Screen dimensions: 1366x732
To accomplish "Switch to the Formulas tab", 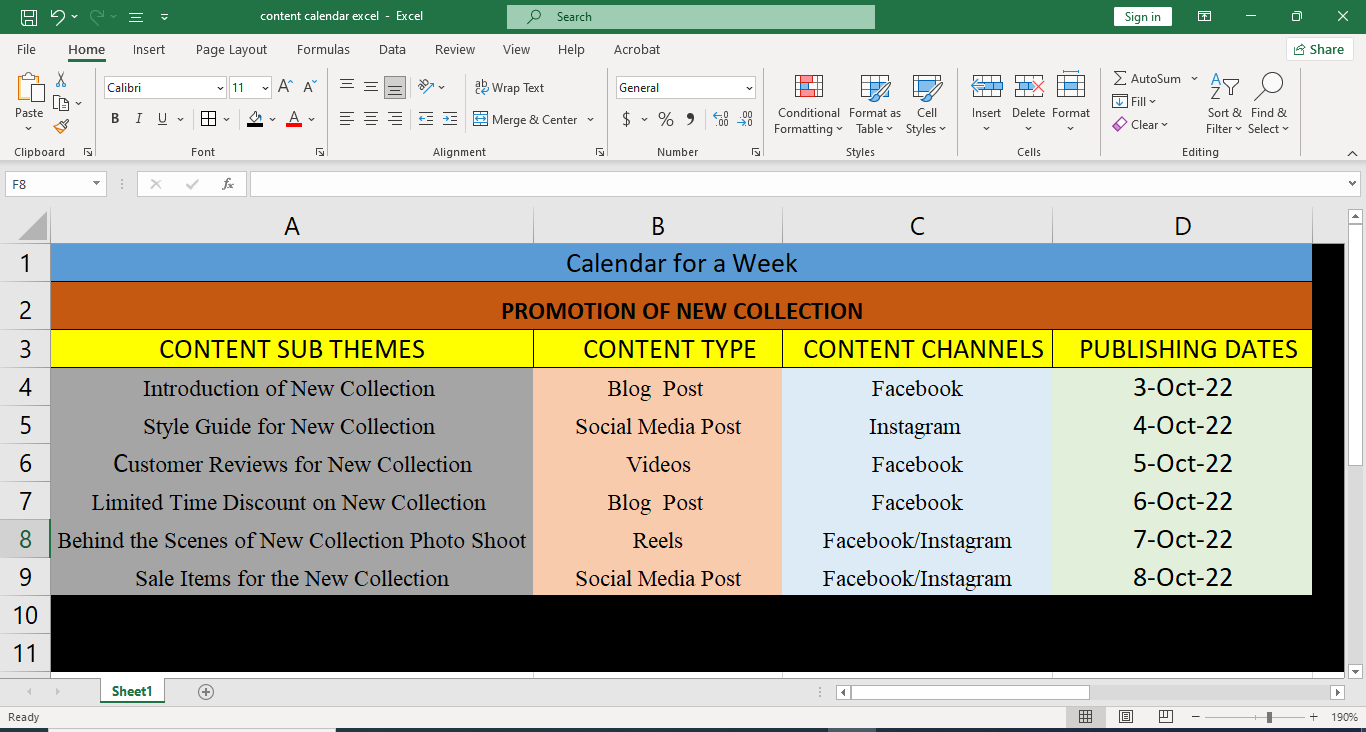I will pyautogui.click(x=323, y=49).
